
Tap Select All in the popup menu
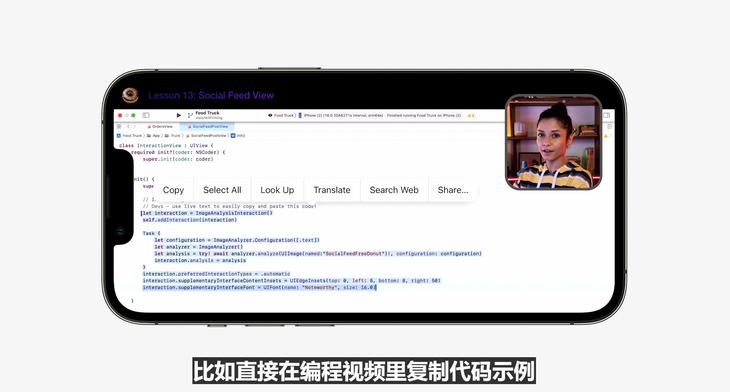click(x=222, y=190)
